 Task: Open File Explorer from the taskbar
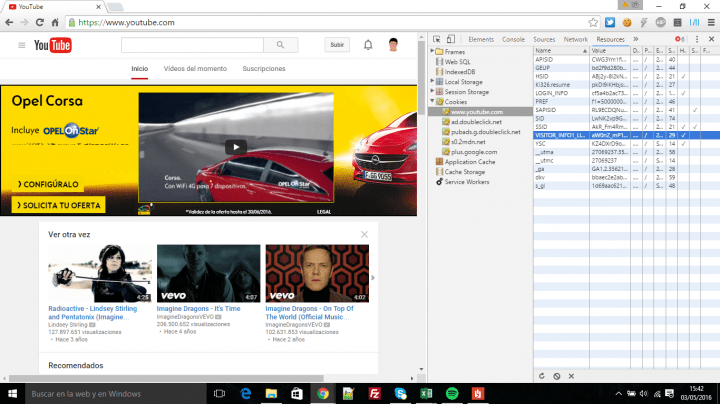coord(271,393)
